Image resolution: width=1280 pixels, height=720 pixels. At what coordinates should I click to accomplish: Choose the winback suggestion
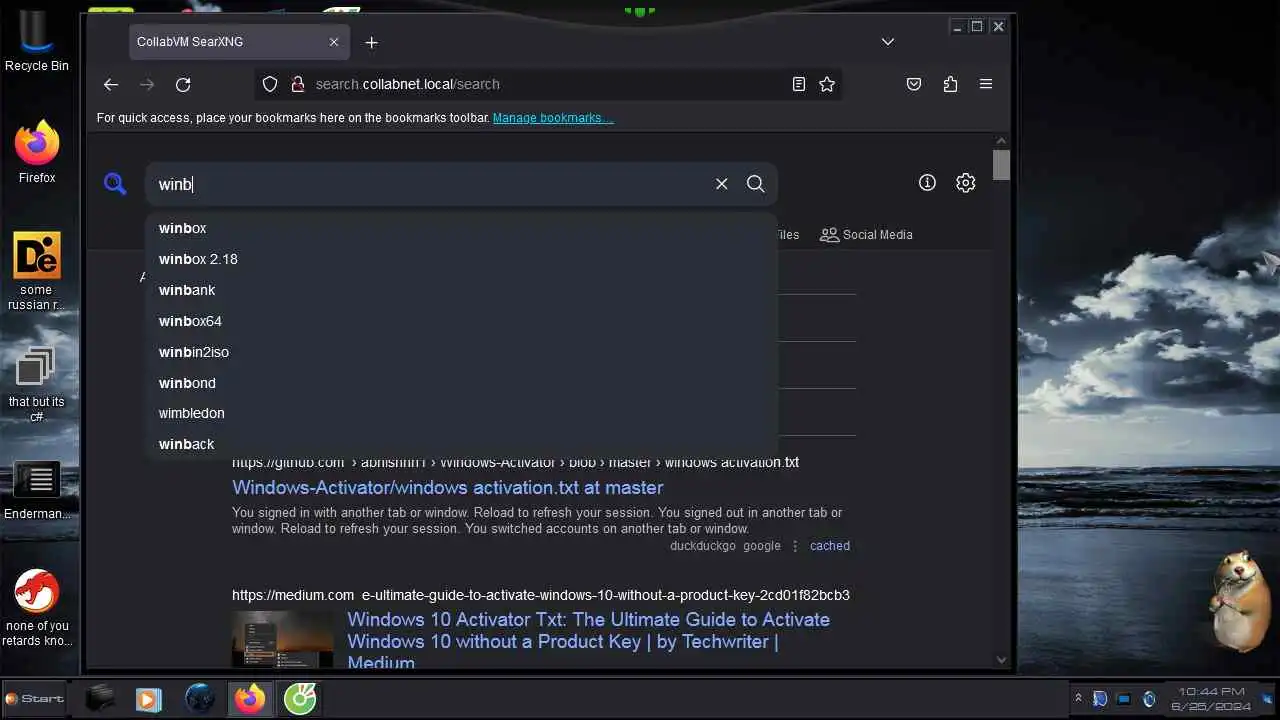(461, 444)
